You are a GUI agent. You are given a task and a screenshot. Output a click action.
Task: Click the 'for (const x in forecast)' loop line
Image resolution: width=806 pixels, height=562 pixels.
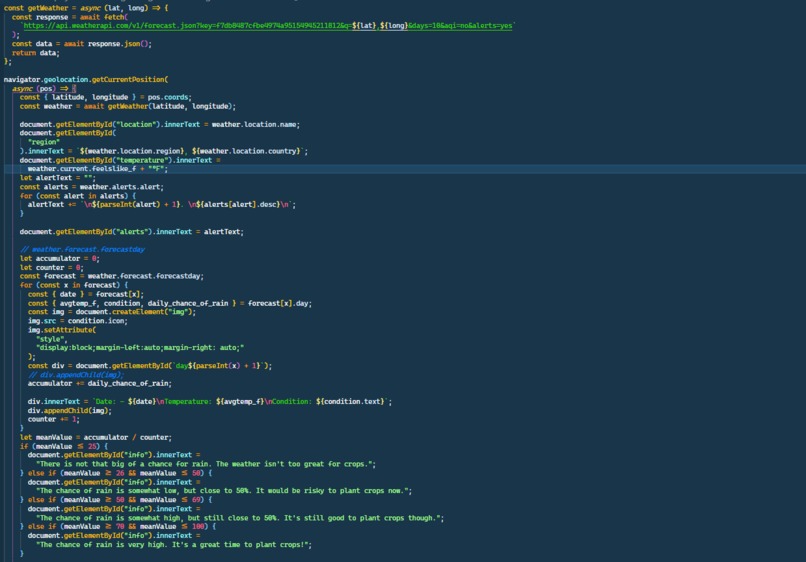click(x=74, y=285)
